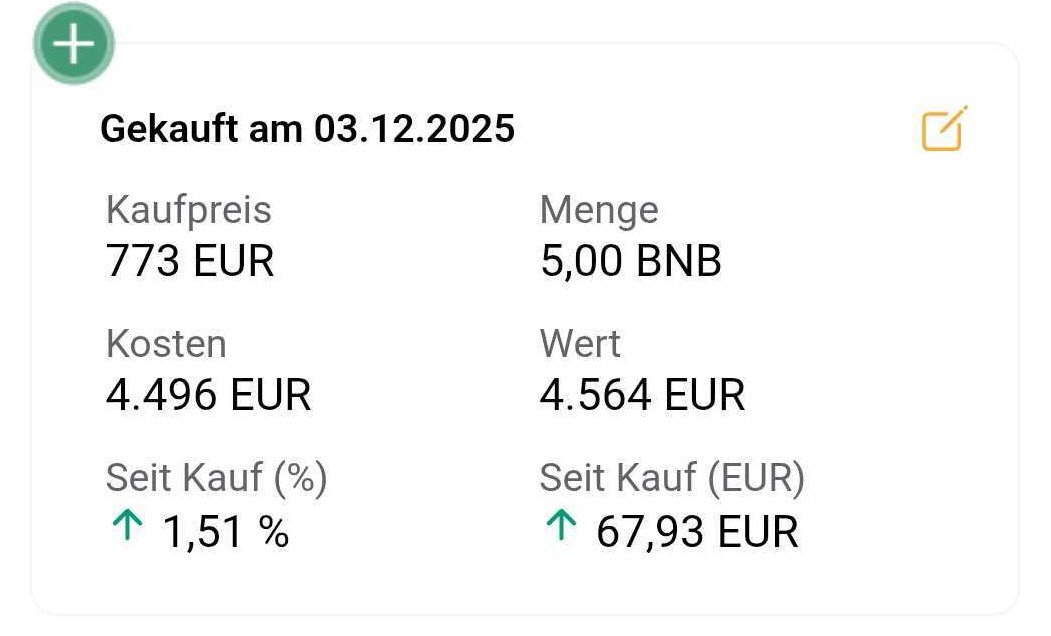Select the 5,00 BNB quantity value
1051x636 pixels.
(x=630, y=262)
